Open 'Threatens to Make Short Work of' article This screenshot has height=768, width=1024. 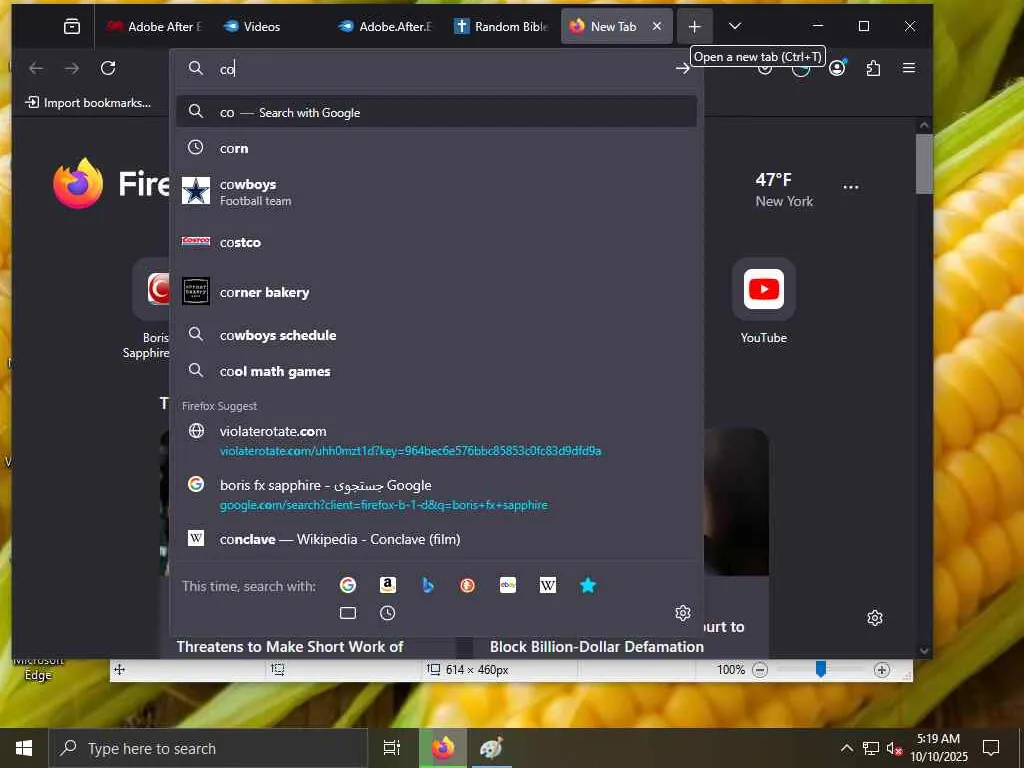click(290, 647)
